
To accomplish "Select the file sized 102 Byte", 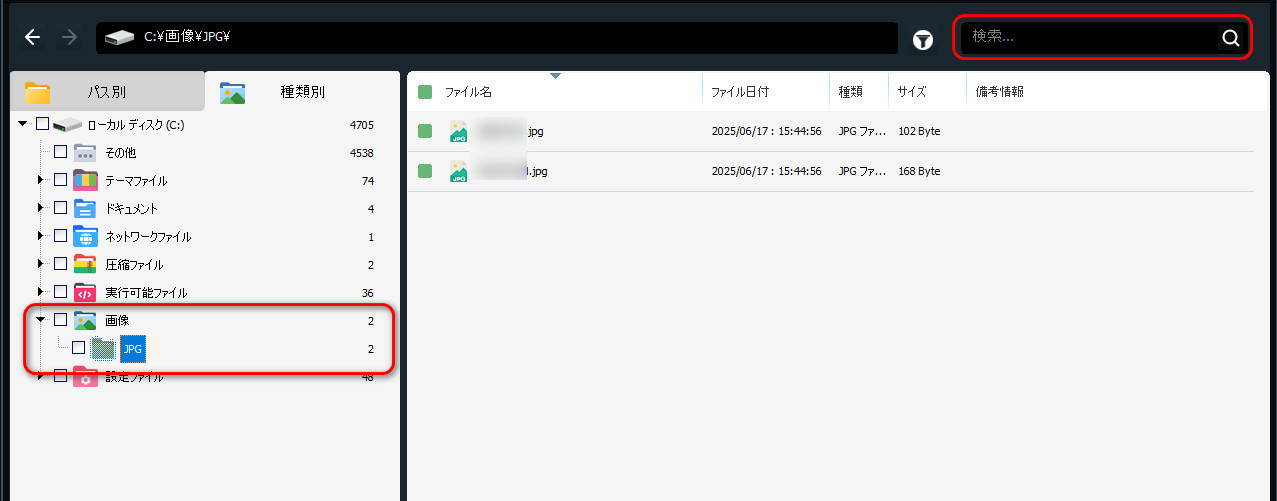I will click(830, 131).
